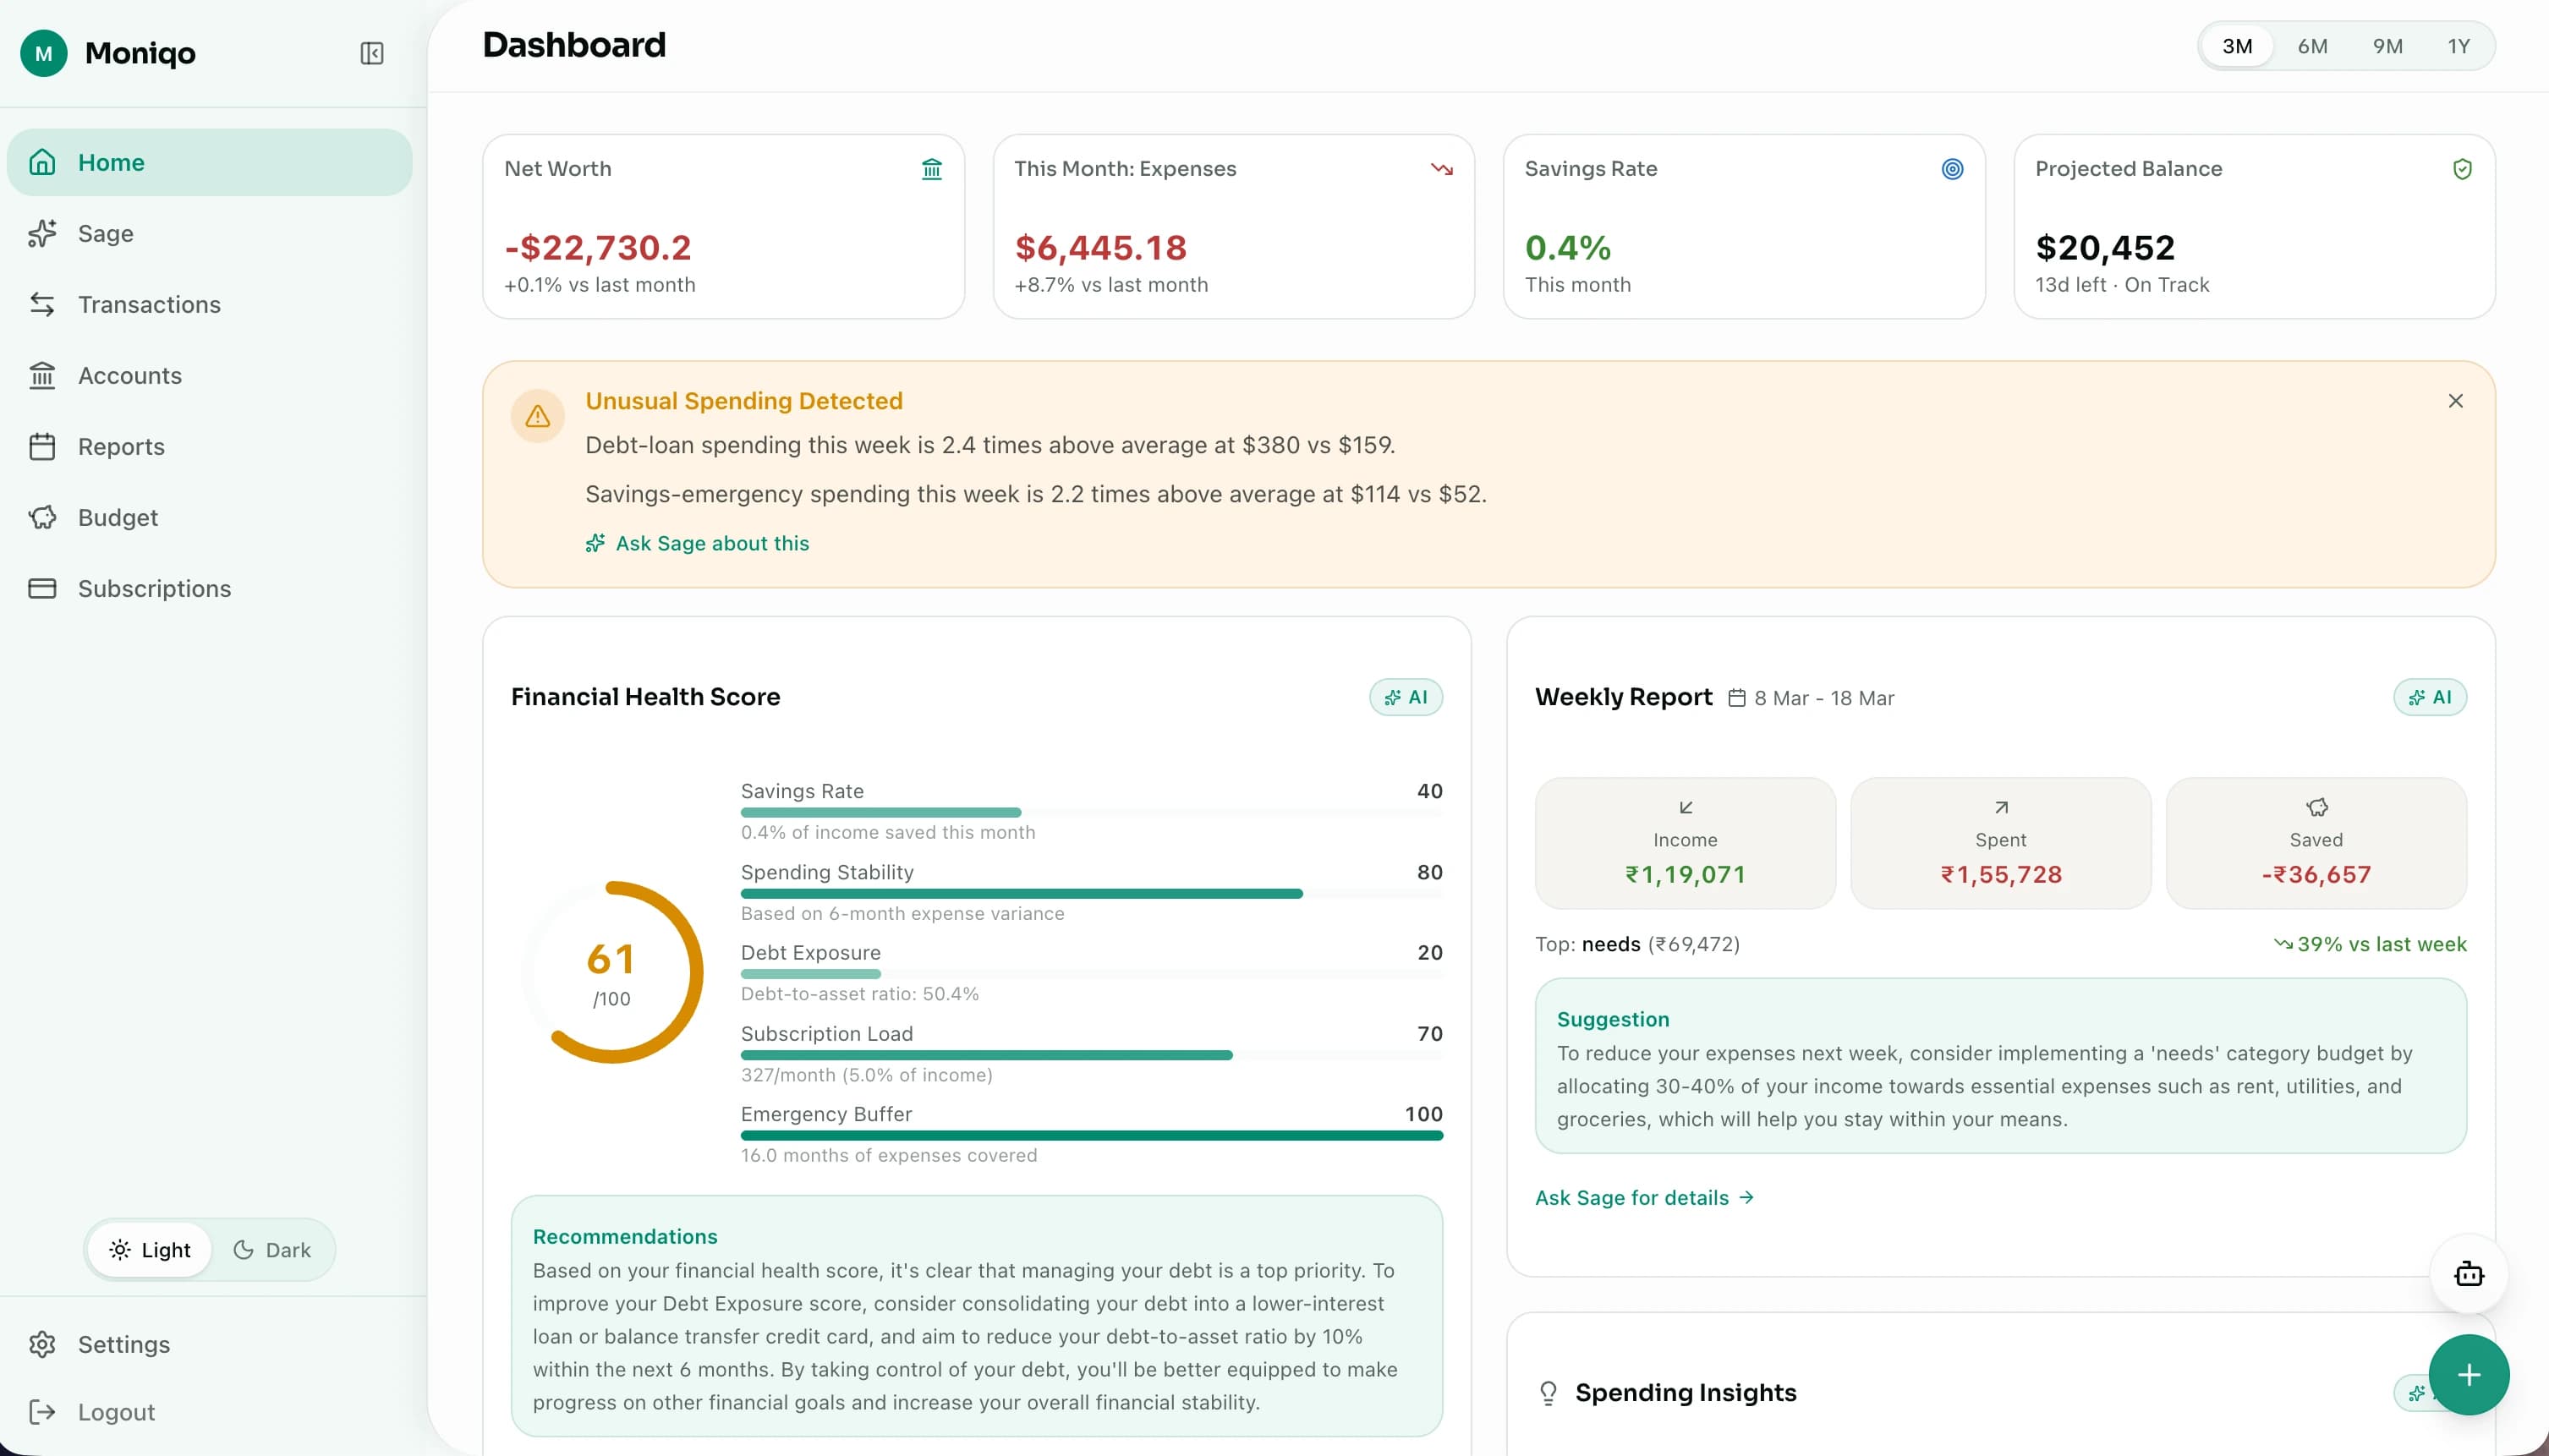Click the Moniqo avatar logo

[x=44, y=53]
